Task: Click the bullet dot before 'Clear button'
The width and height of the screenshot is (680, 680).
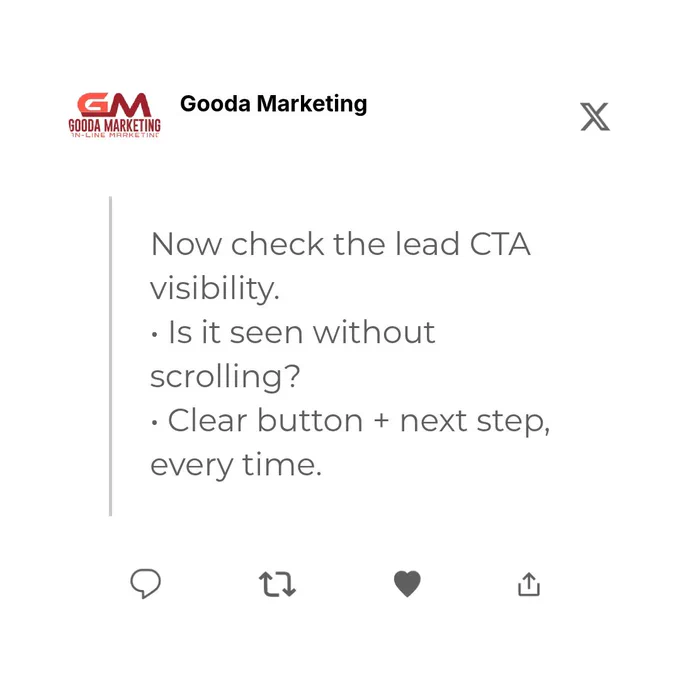Action: (x=154, y=422)
